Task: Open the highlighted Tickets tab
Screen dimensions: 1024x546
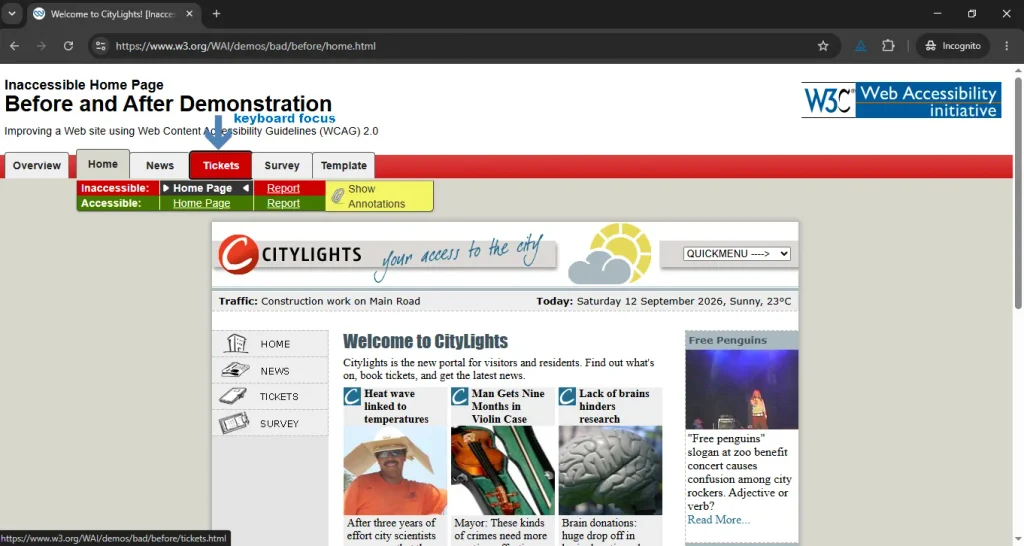Action: (x=221, y=165)
